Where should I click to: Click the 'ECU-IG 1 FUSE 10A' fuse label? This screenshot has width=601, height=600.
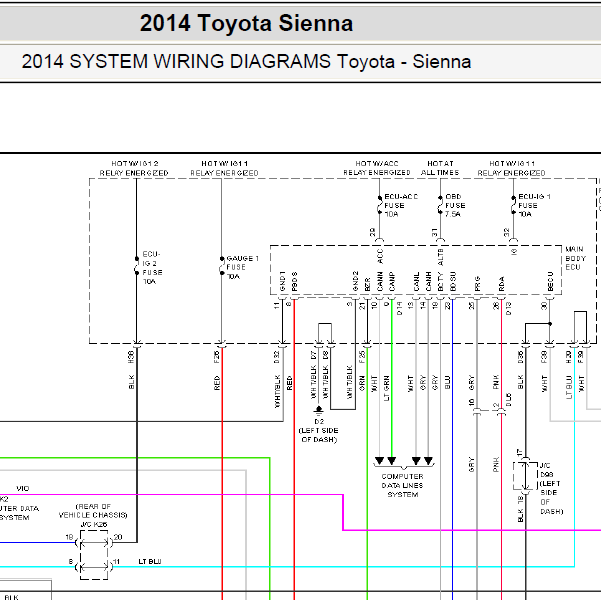click(534, 205)
